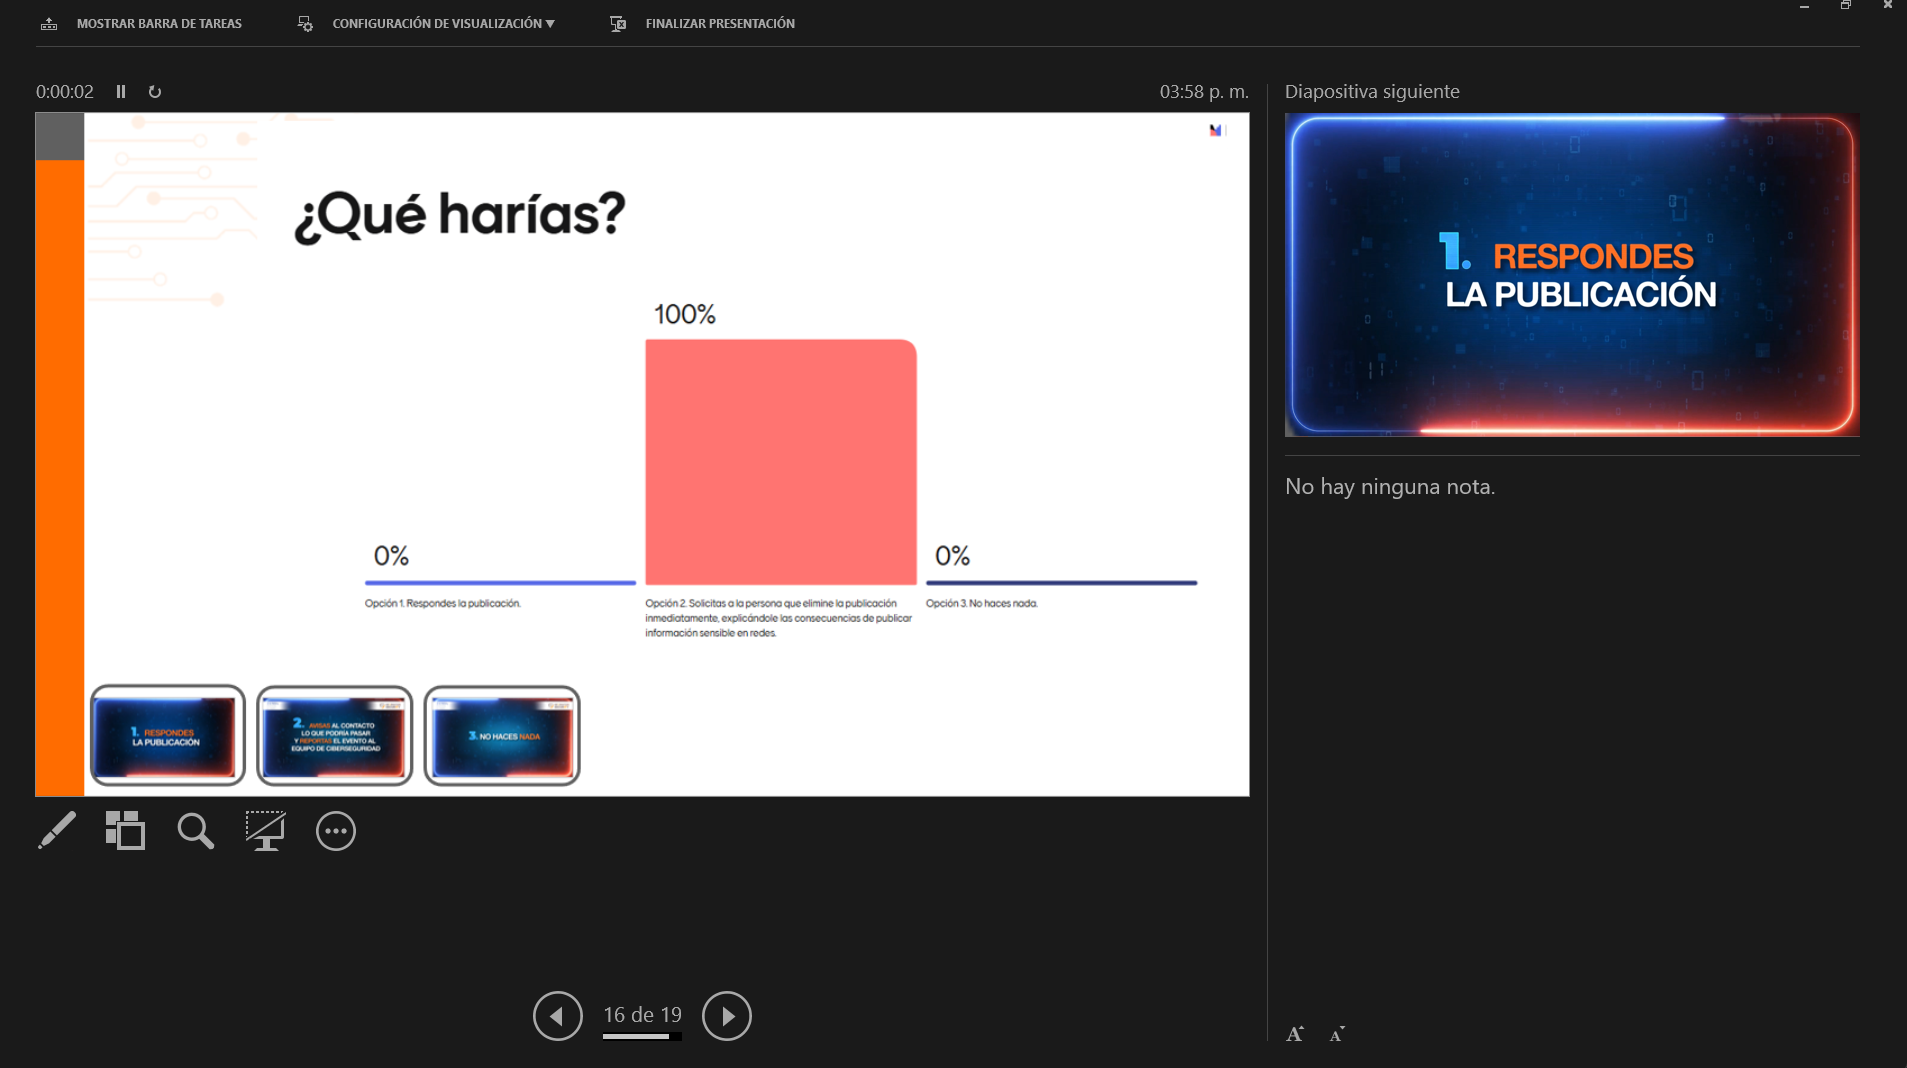The image size is (1907, 1068).
Task: Open the see all slides grid
Action: point(125,830)
